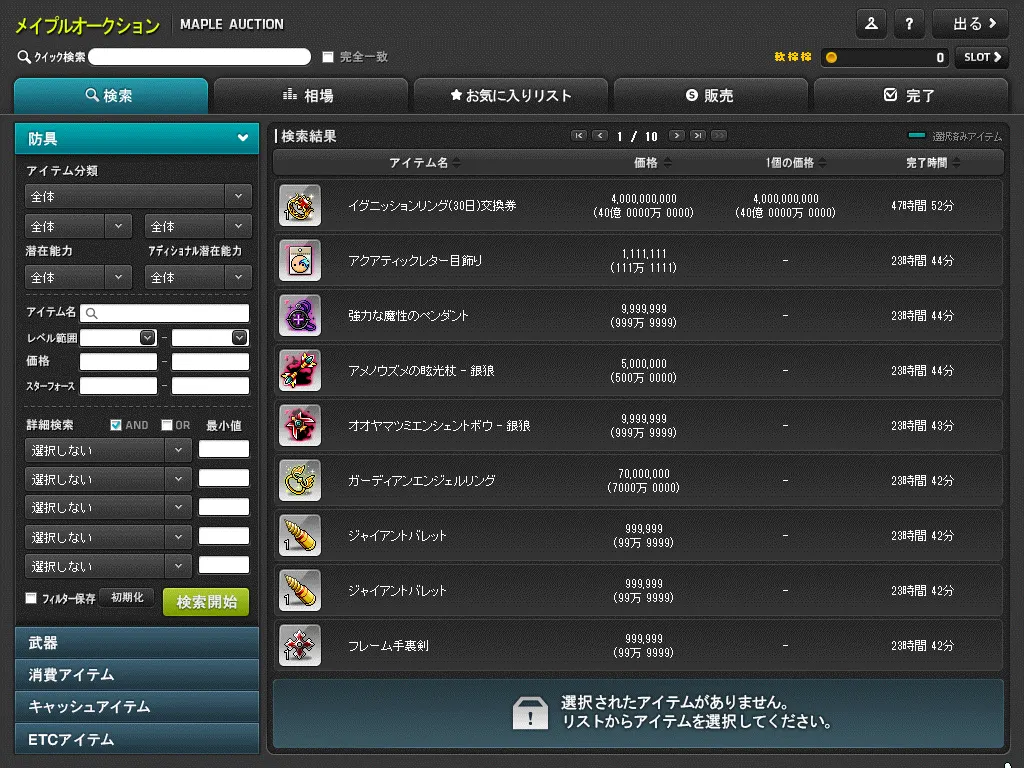Check the フィルター保存 checkbox
Screen dimensions: 1024x768
click(31, 598)
